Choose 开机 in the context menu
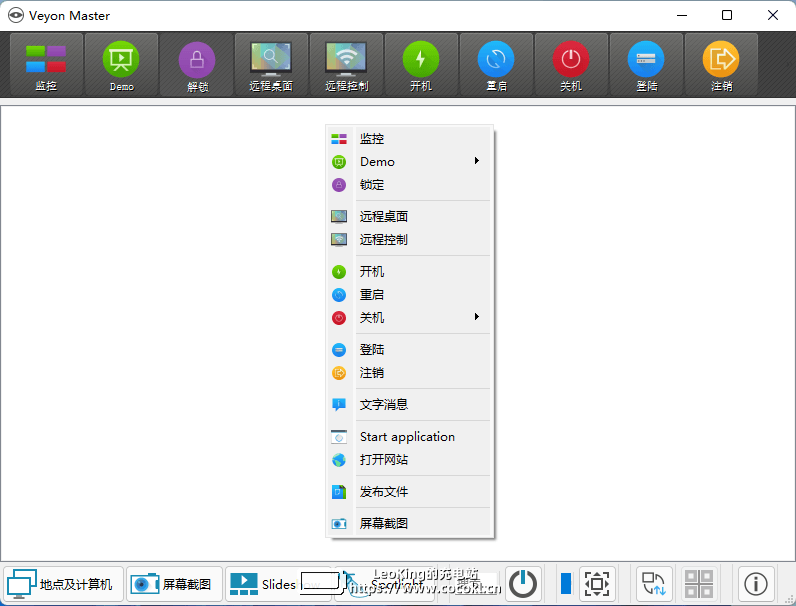 [x=409, y=272]
